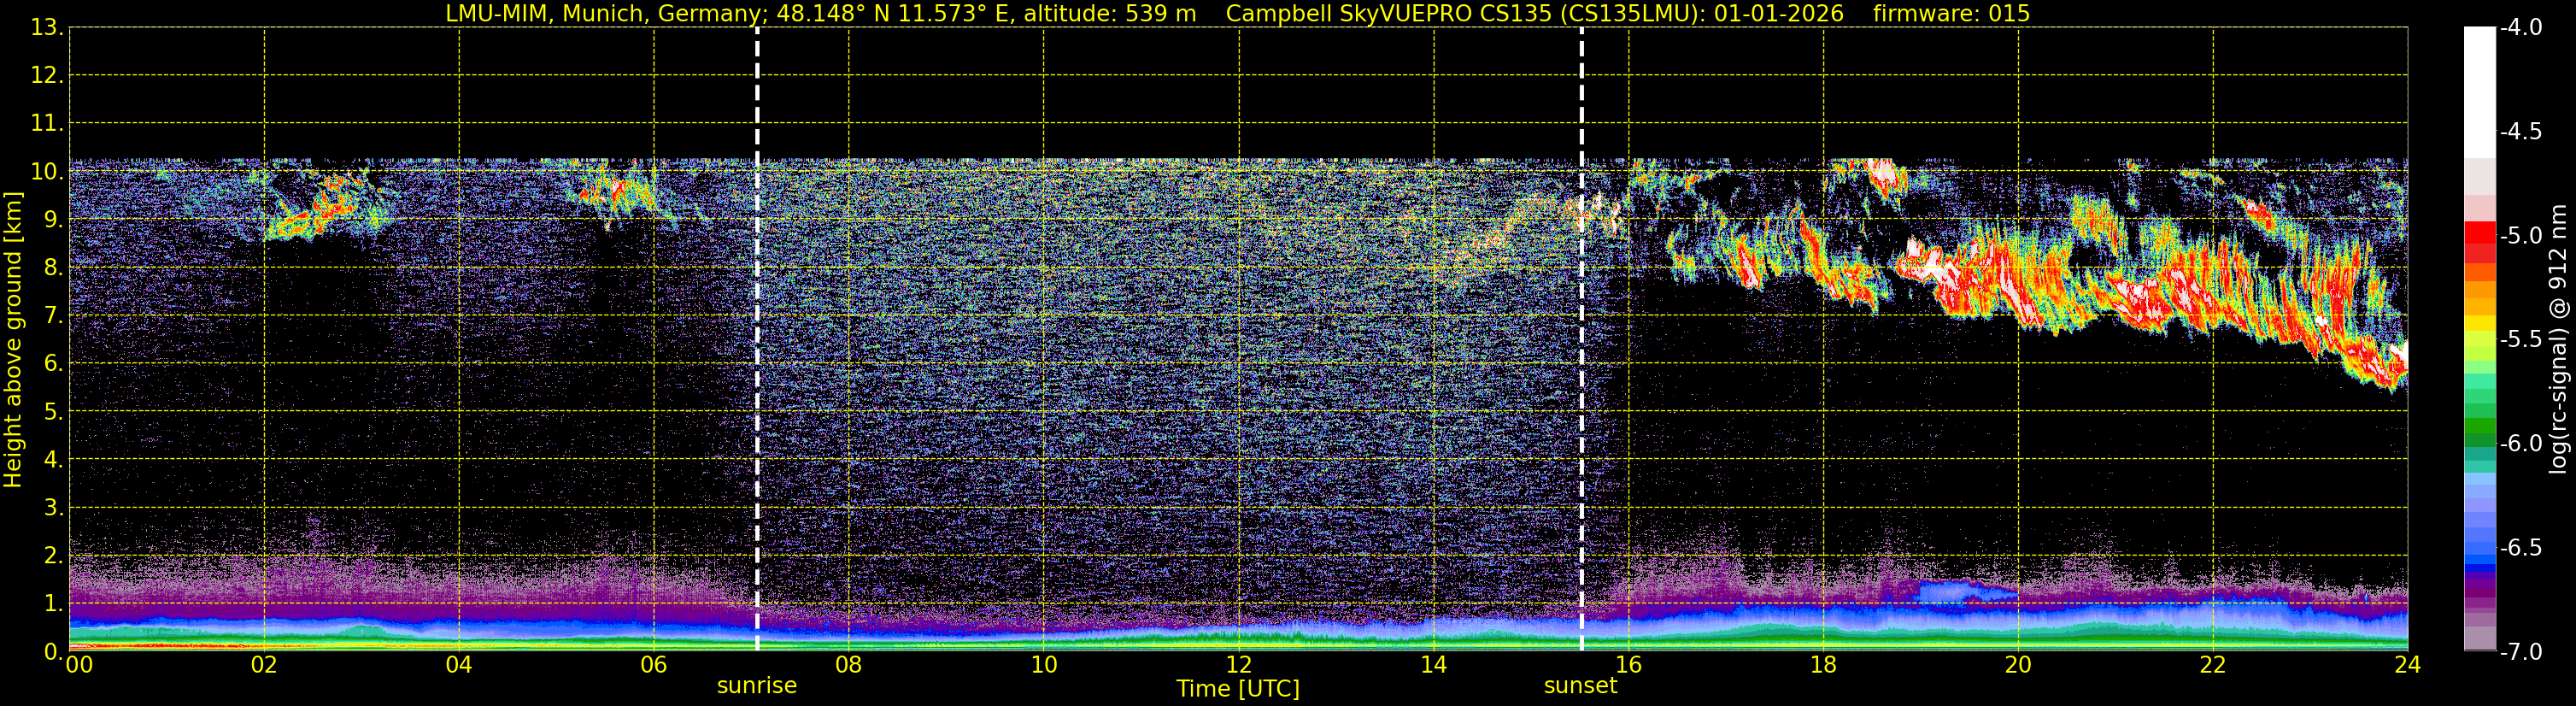This screenshot has width=2576, height=706.
Task: Click the "04" time axis tick label
Action: tap(459, 665)
